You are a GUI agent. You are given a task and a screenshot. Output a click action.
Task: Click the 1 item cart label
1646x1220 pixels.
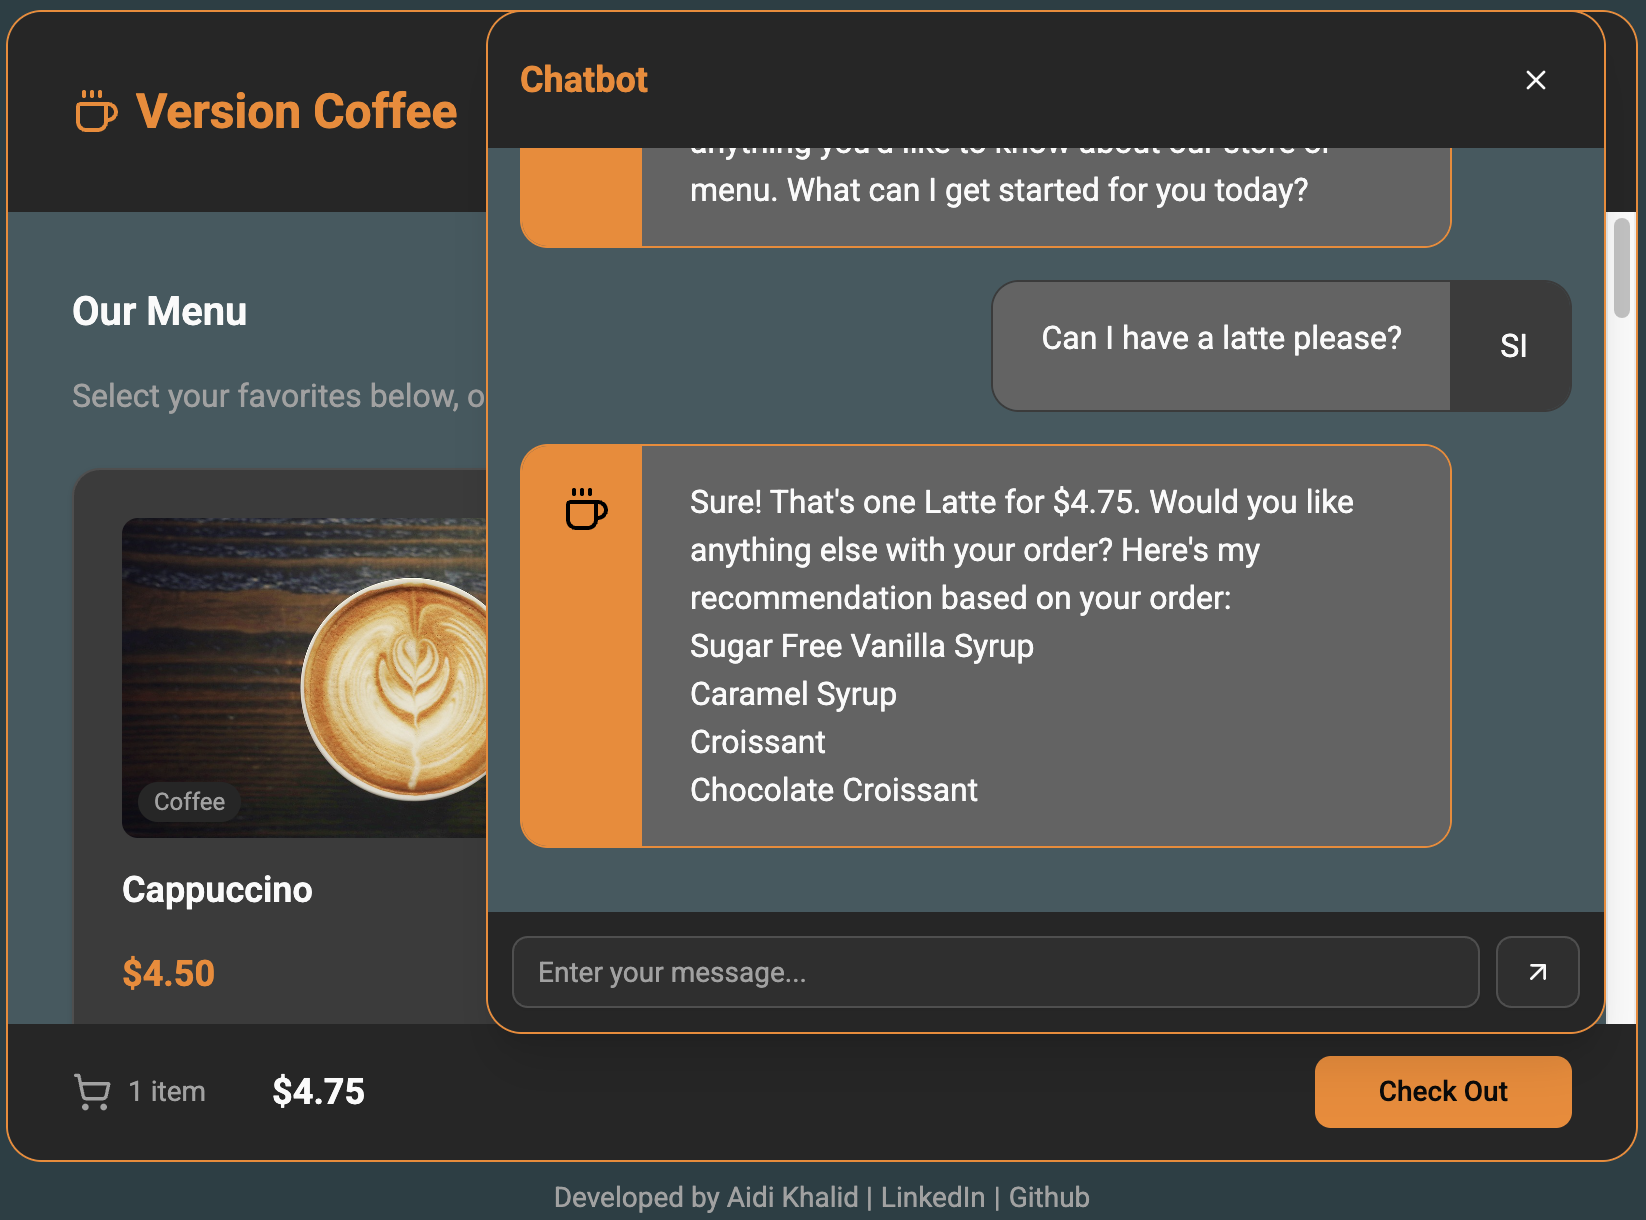click(x=166, y=1091)
